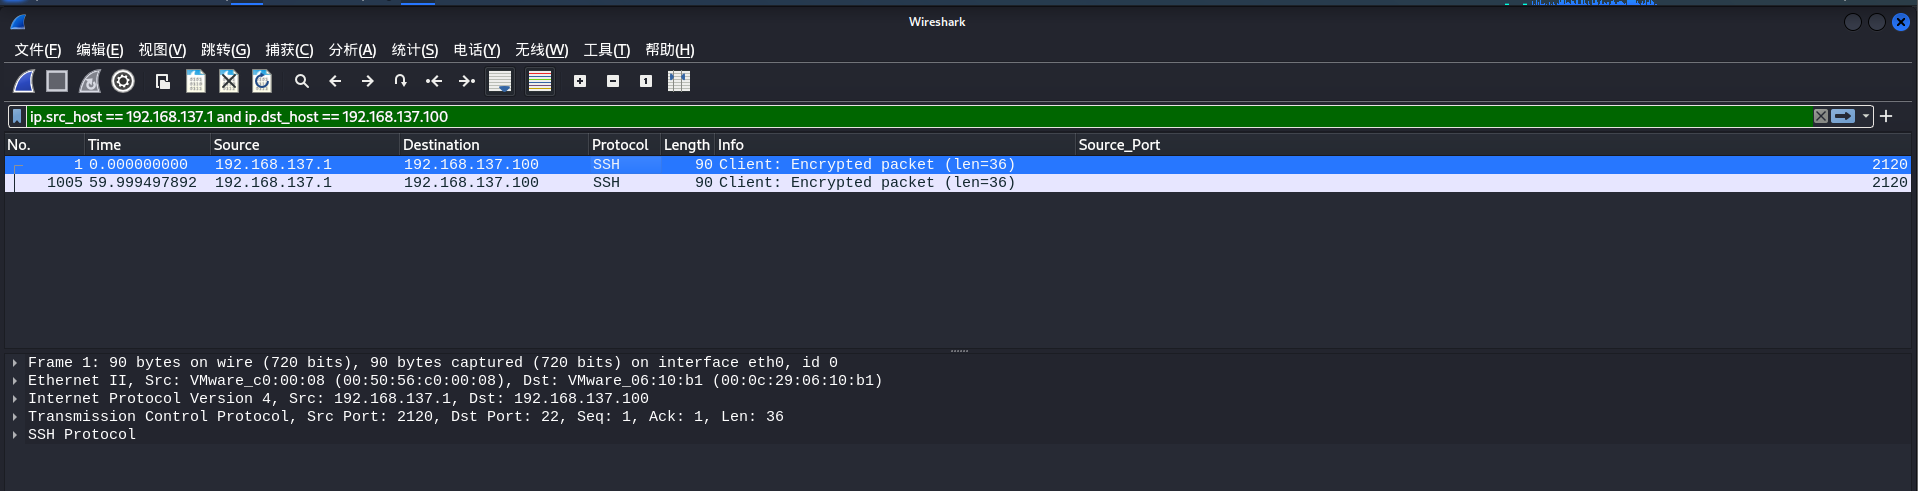Open the 统计(S) menu
The width and height of the screenshot is (1918, 491).
(415, 50)
